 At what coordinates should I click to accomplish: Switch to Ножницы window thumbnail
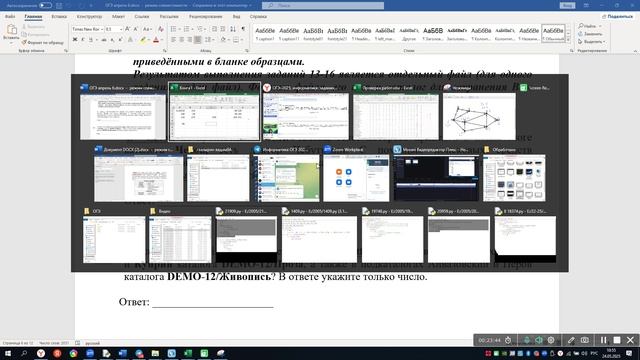click(479, 112)
